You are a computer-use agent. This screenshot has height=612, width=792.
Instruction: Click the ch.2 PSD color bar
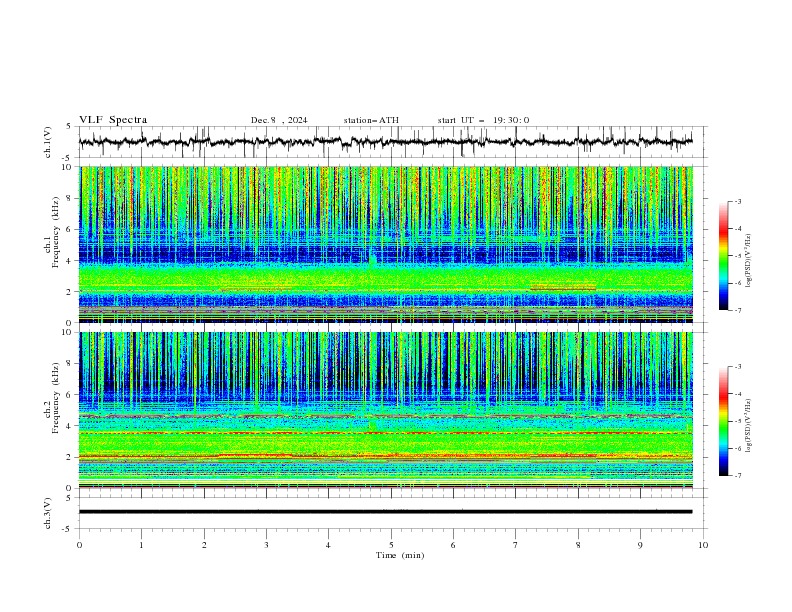coord(723,421)
